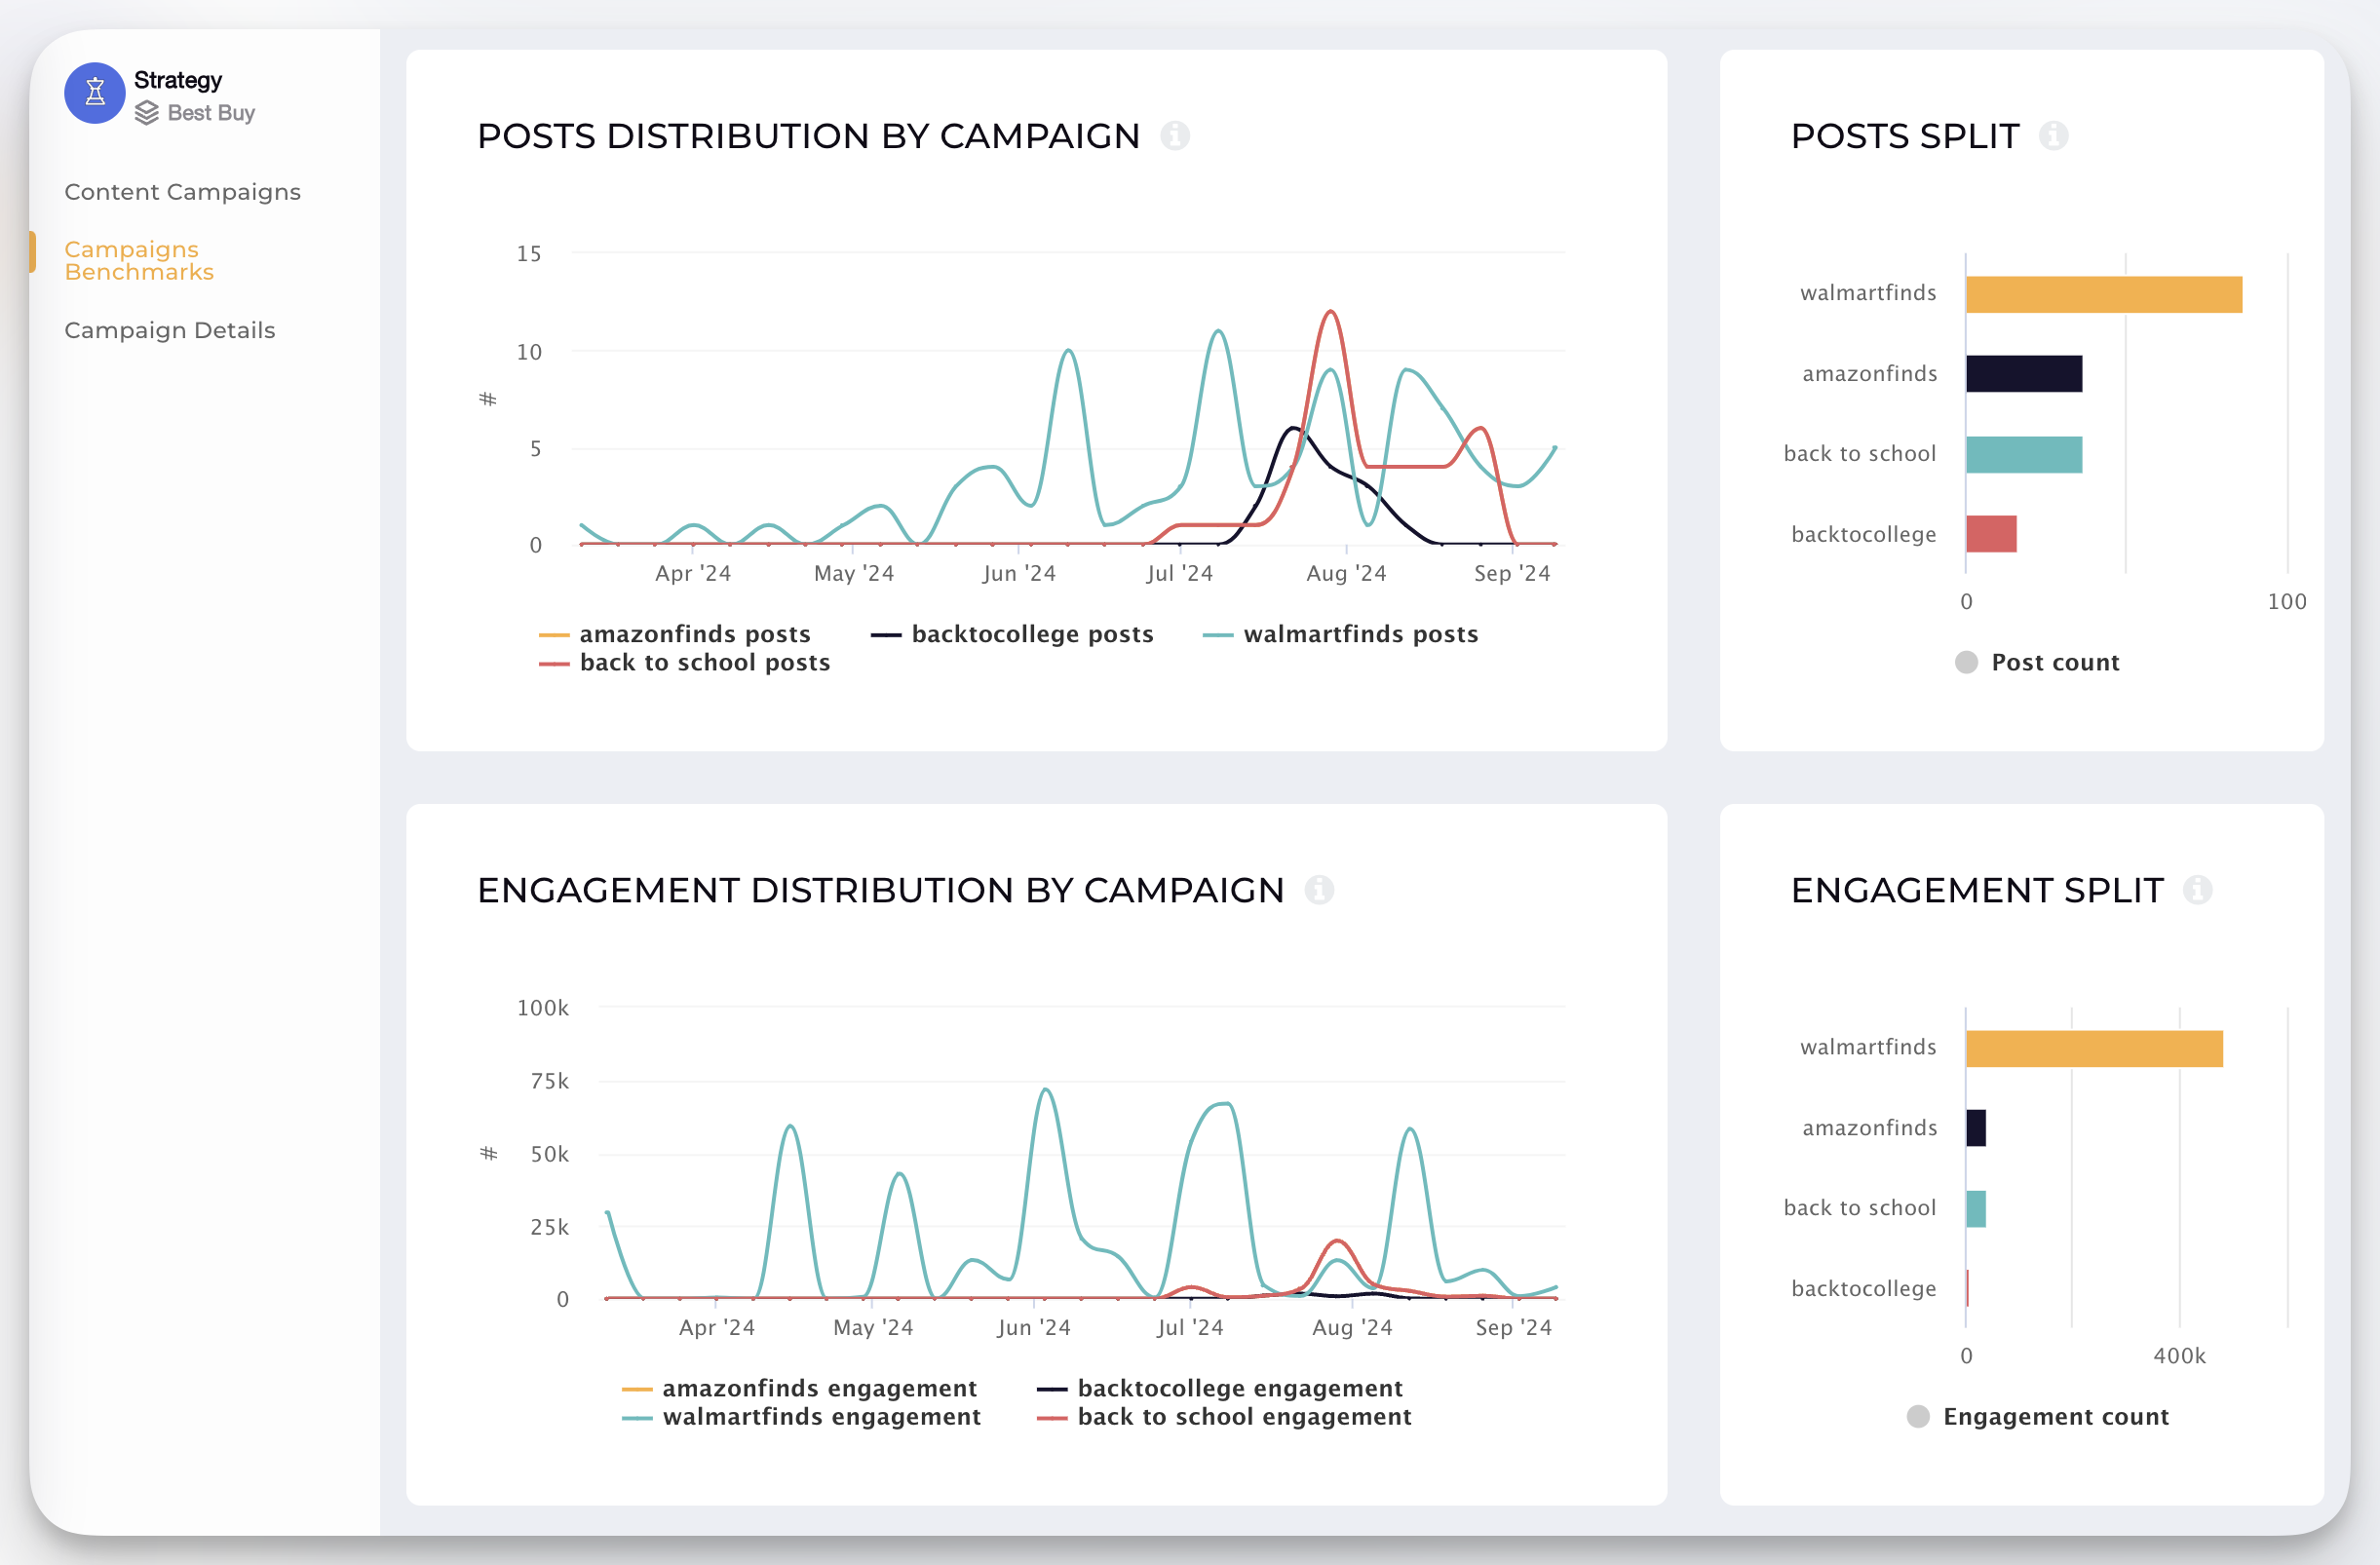Click 'amazonfinds' label in Engagement Split chart
Screen dimensions: 2380x1565
click(x=1869, y=1127)
